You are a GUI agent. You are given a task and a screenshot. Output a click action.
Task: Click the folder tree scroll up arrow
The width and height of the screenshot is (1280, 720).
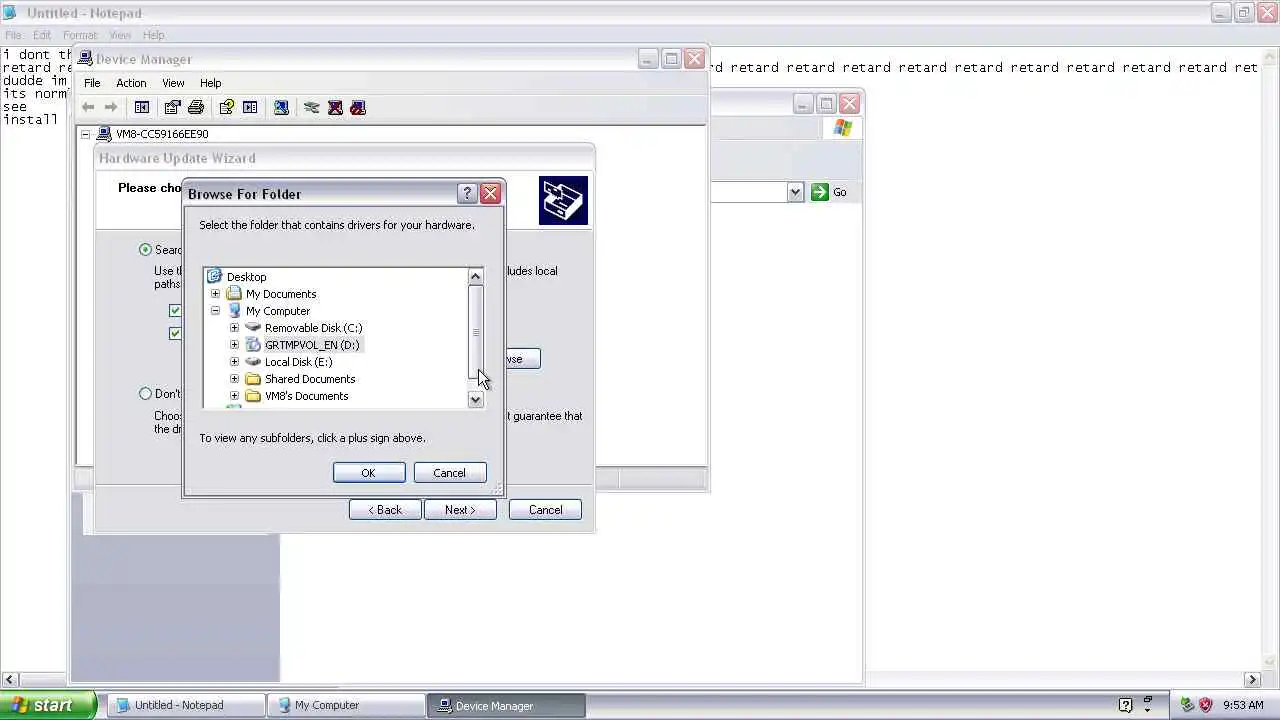[x=476, y=277]
